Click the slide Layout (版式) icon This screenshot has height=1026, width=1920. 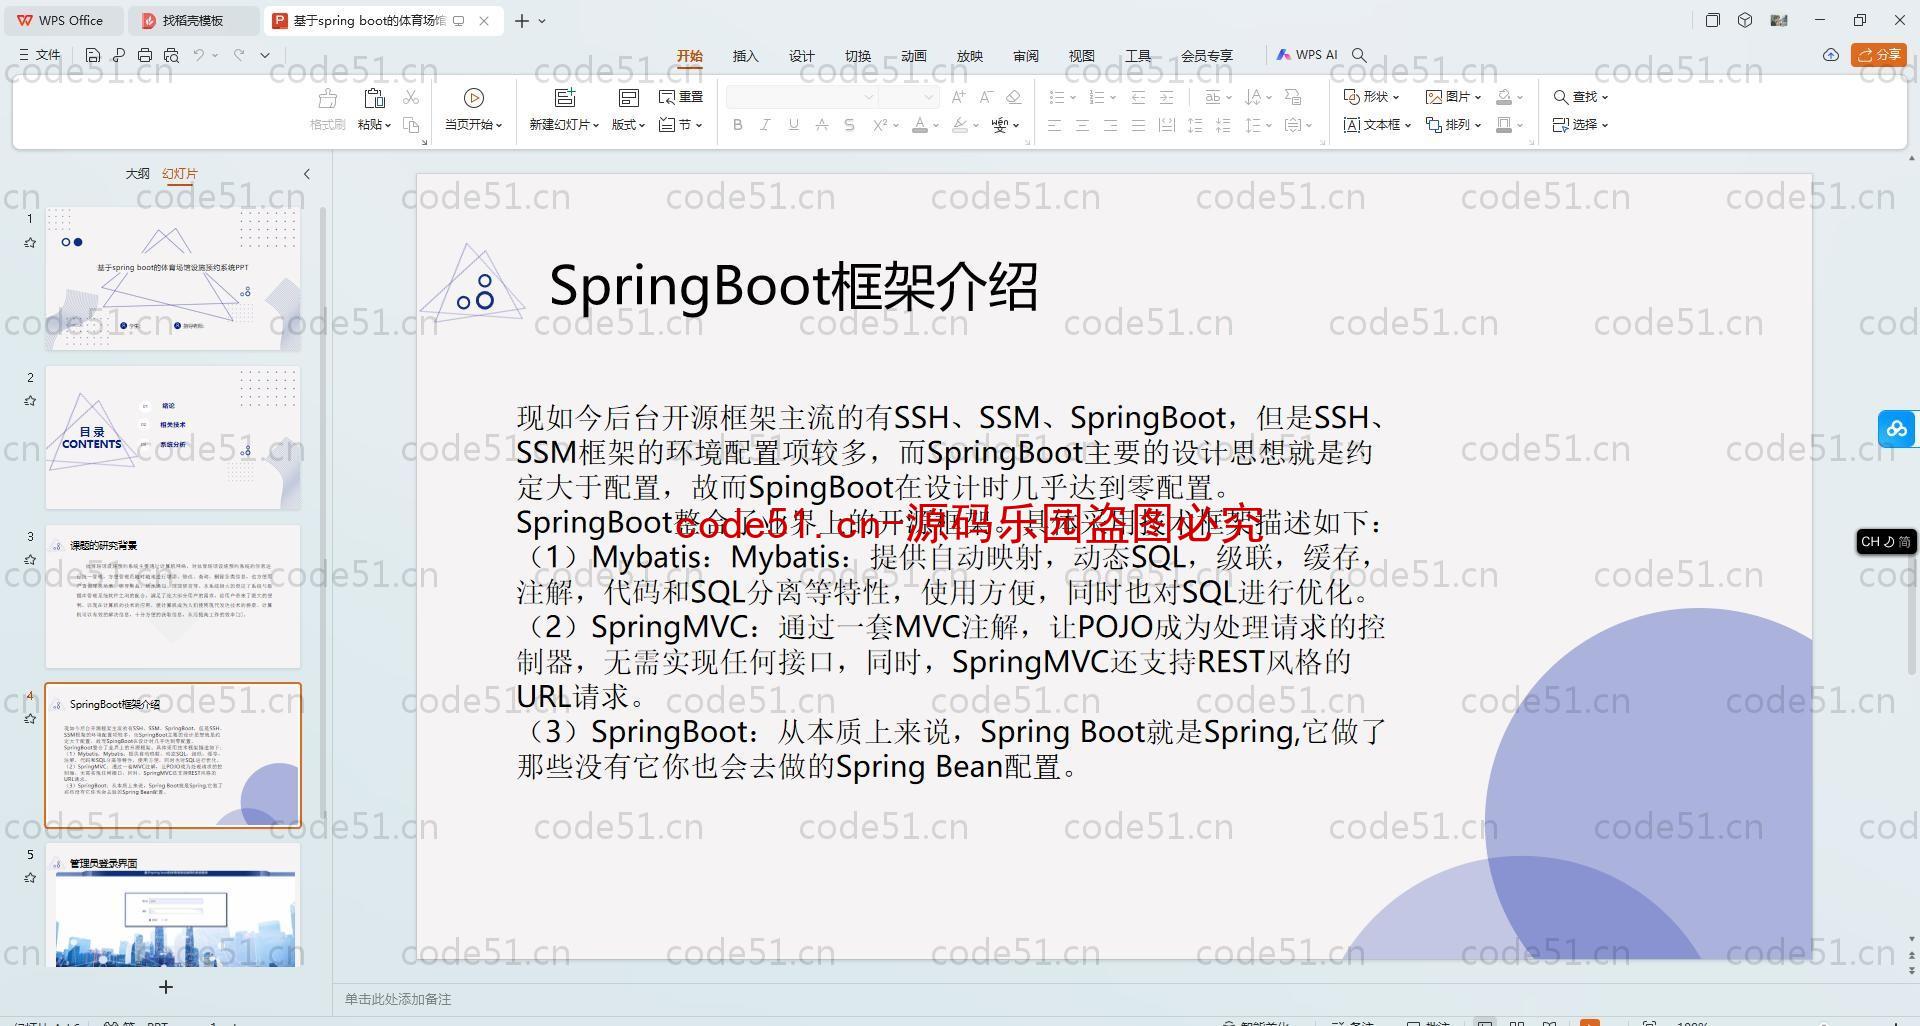pyautogui.click(x=628, y=97)
